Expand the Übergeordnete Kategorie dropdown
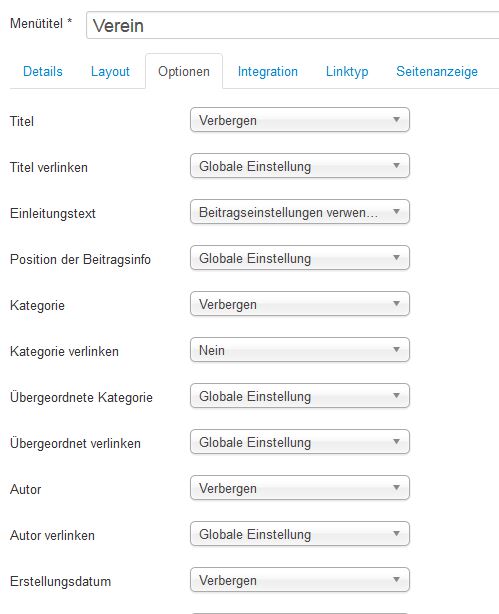This screenshot has width=499, height=614. pos(300,396)
